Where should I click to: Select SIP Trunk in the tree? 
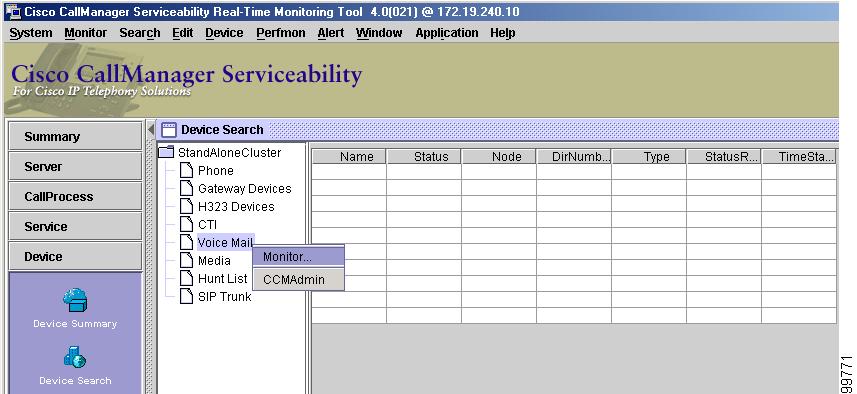pos(225,296)
